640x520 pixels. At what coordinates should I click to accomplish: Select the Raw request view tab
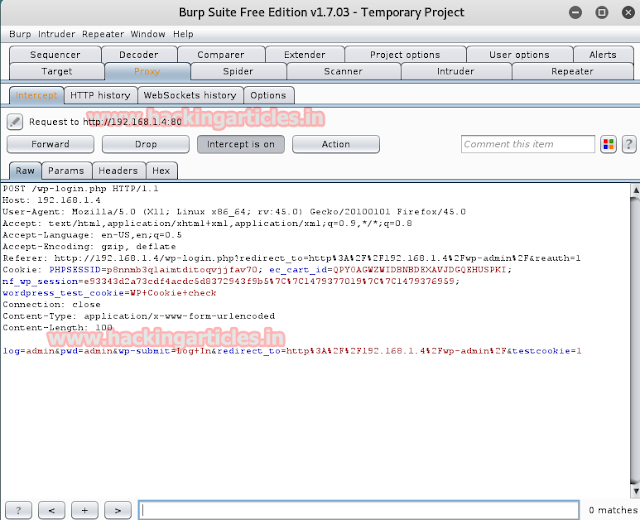point(25,171)
